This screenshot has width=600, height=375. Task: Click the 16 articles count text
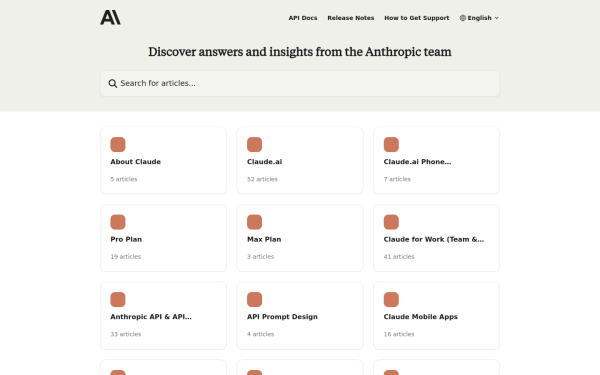pyautogui.click(x=399, y=334)
